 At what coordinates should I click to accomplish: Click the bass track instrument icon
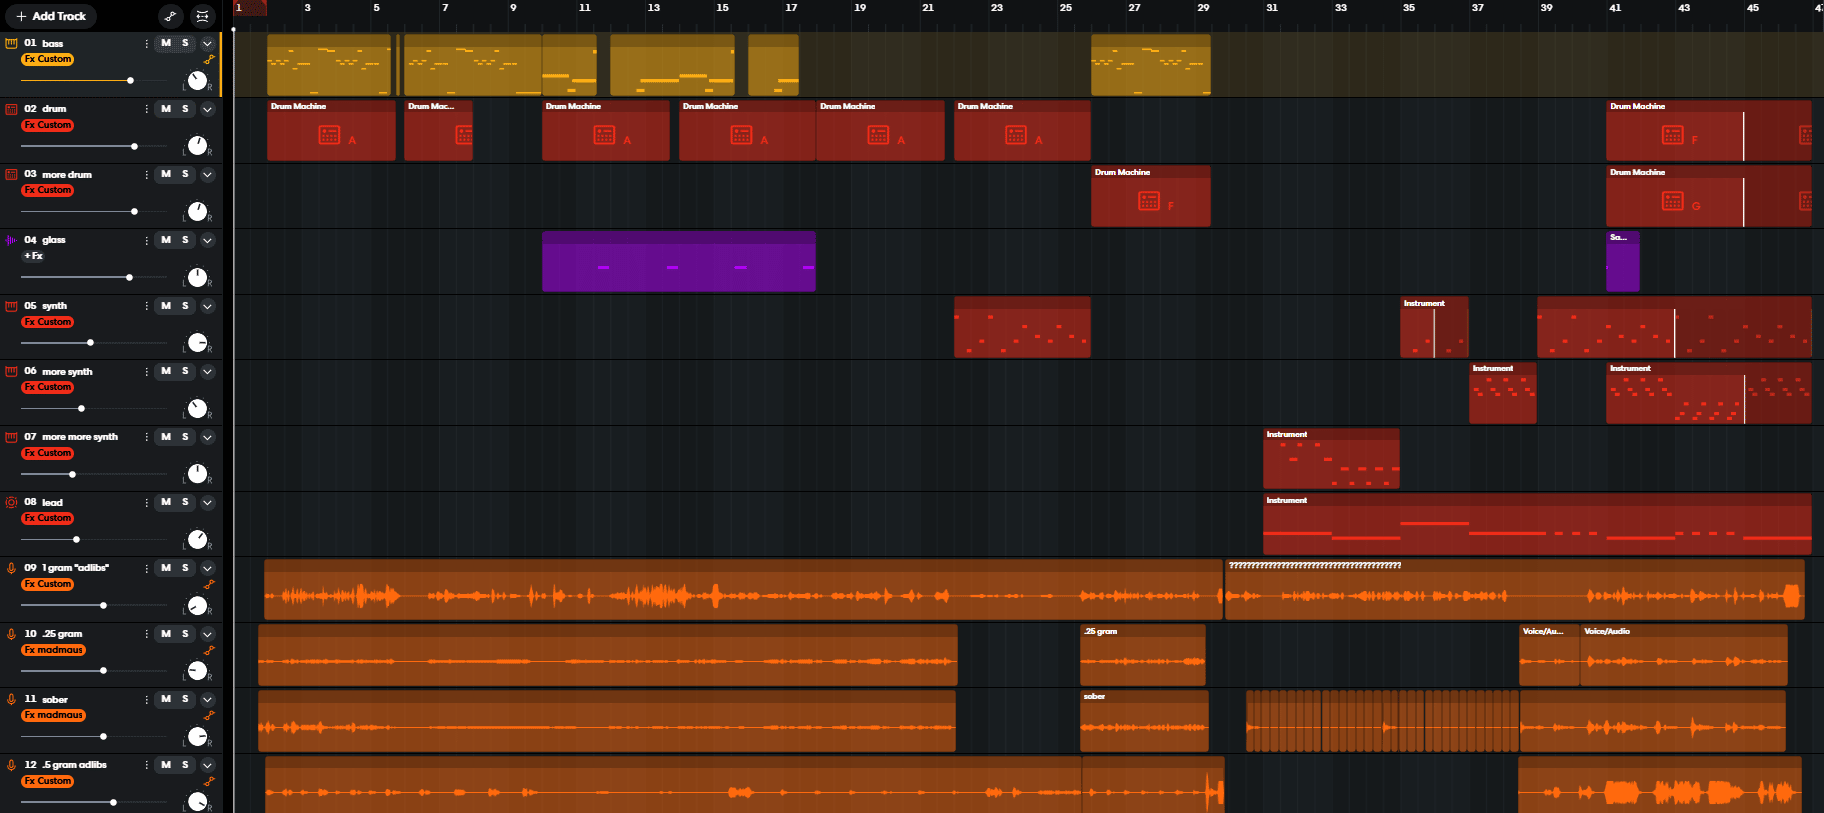point(11,43)
